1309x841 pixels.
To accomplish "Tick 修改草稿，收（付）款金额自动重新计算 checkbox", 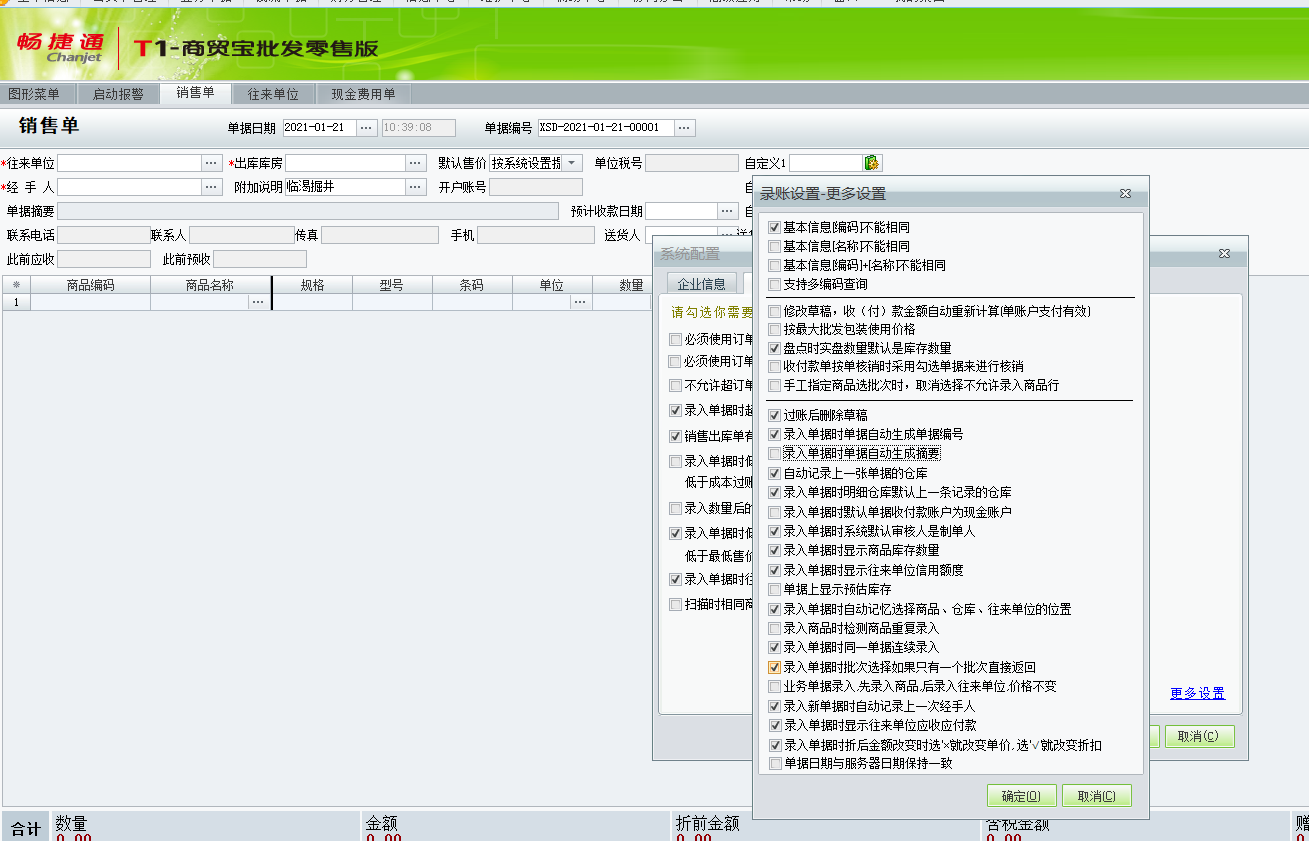I will tap(774, 311).
